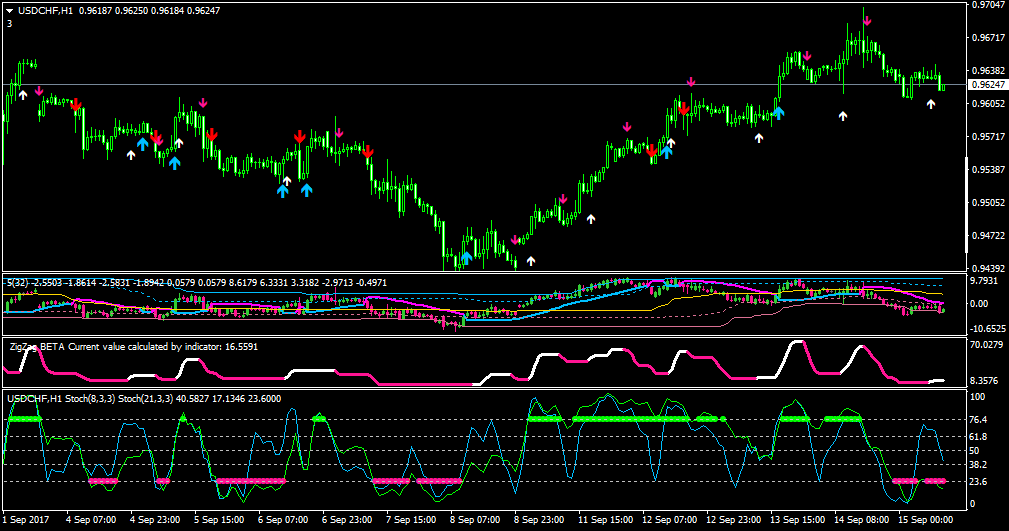The height and width of the screenshot is (531, 1009).
Task: Click the 4 Sep 23:00 time label
Action: [x=155, y=519]
